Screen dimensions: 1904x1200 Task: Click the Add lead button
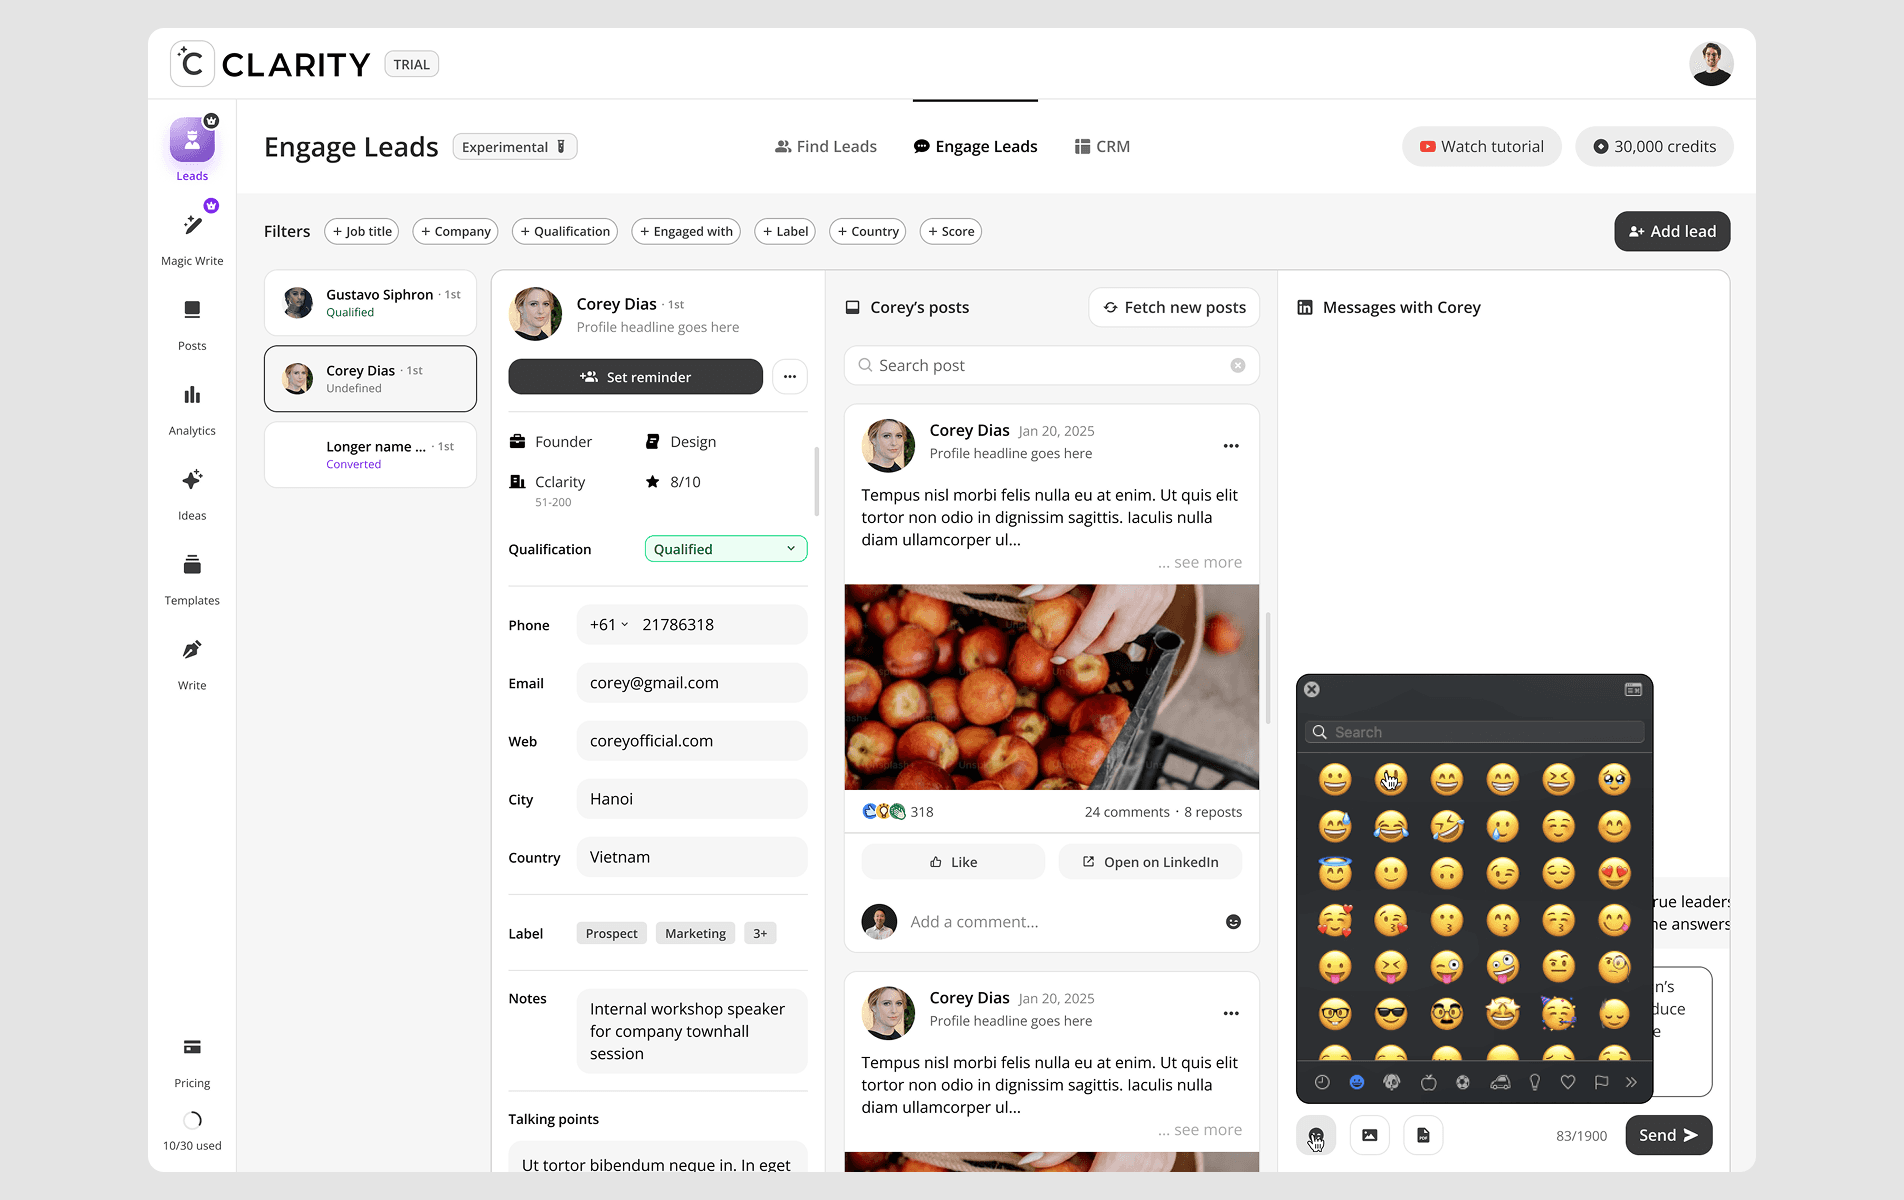coord(1672,231)
